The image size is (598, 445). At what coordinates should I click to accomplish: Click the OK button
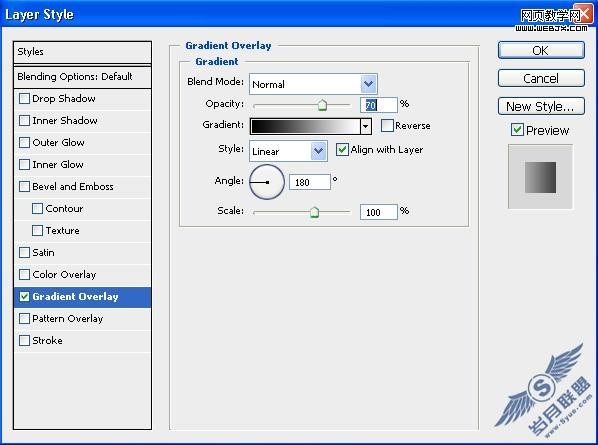point(541,50)
